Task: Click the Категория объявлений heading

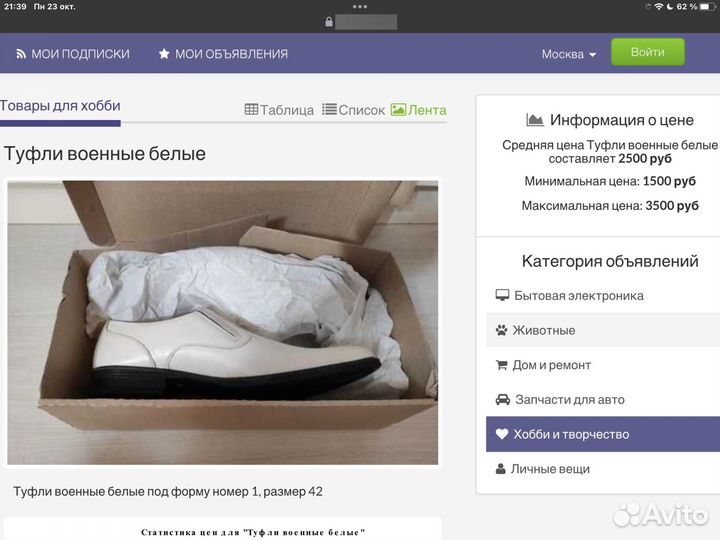Action: tap(610, 261)
